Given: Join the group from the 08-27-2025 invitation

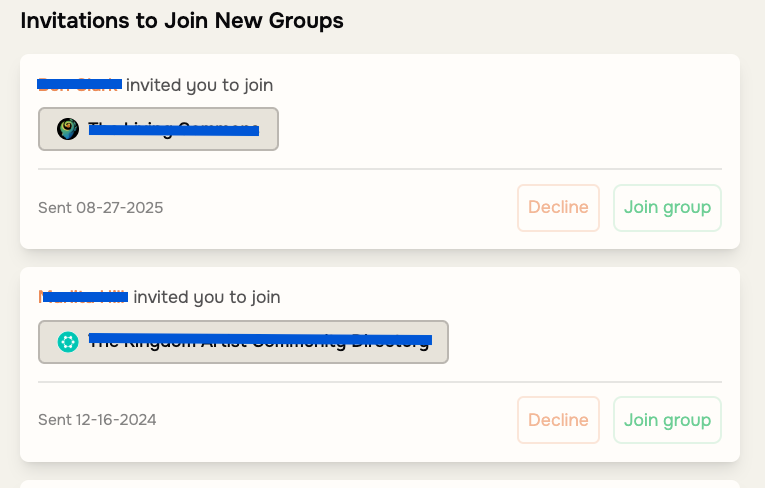Looking at the screenshot, I should click(667, 208).
